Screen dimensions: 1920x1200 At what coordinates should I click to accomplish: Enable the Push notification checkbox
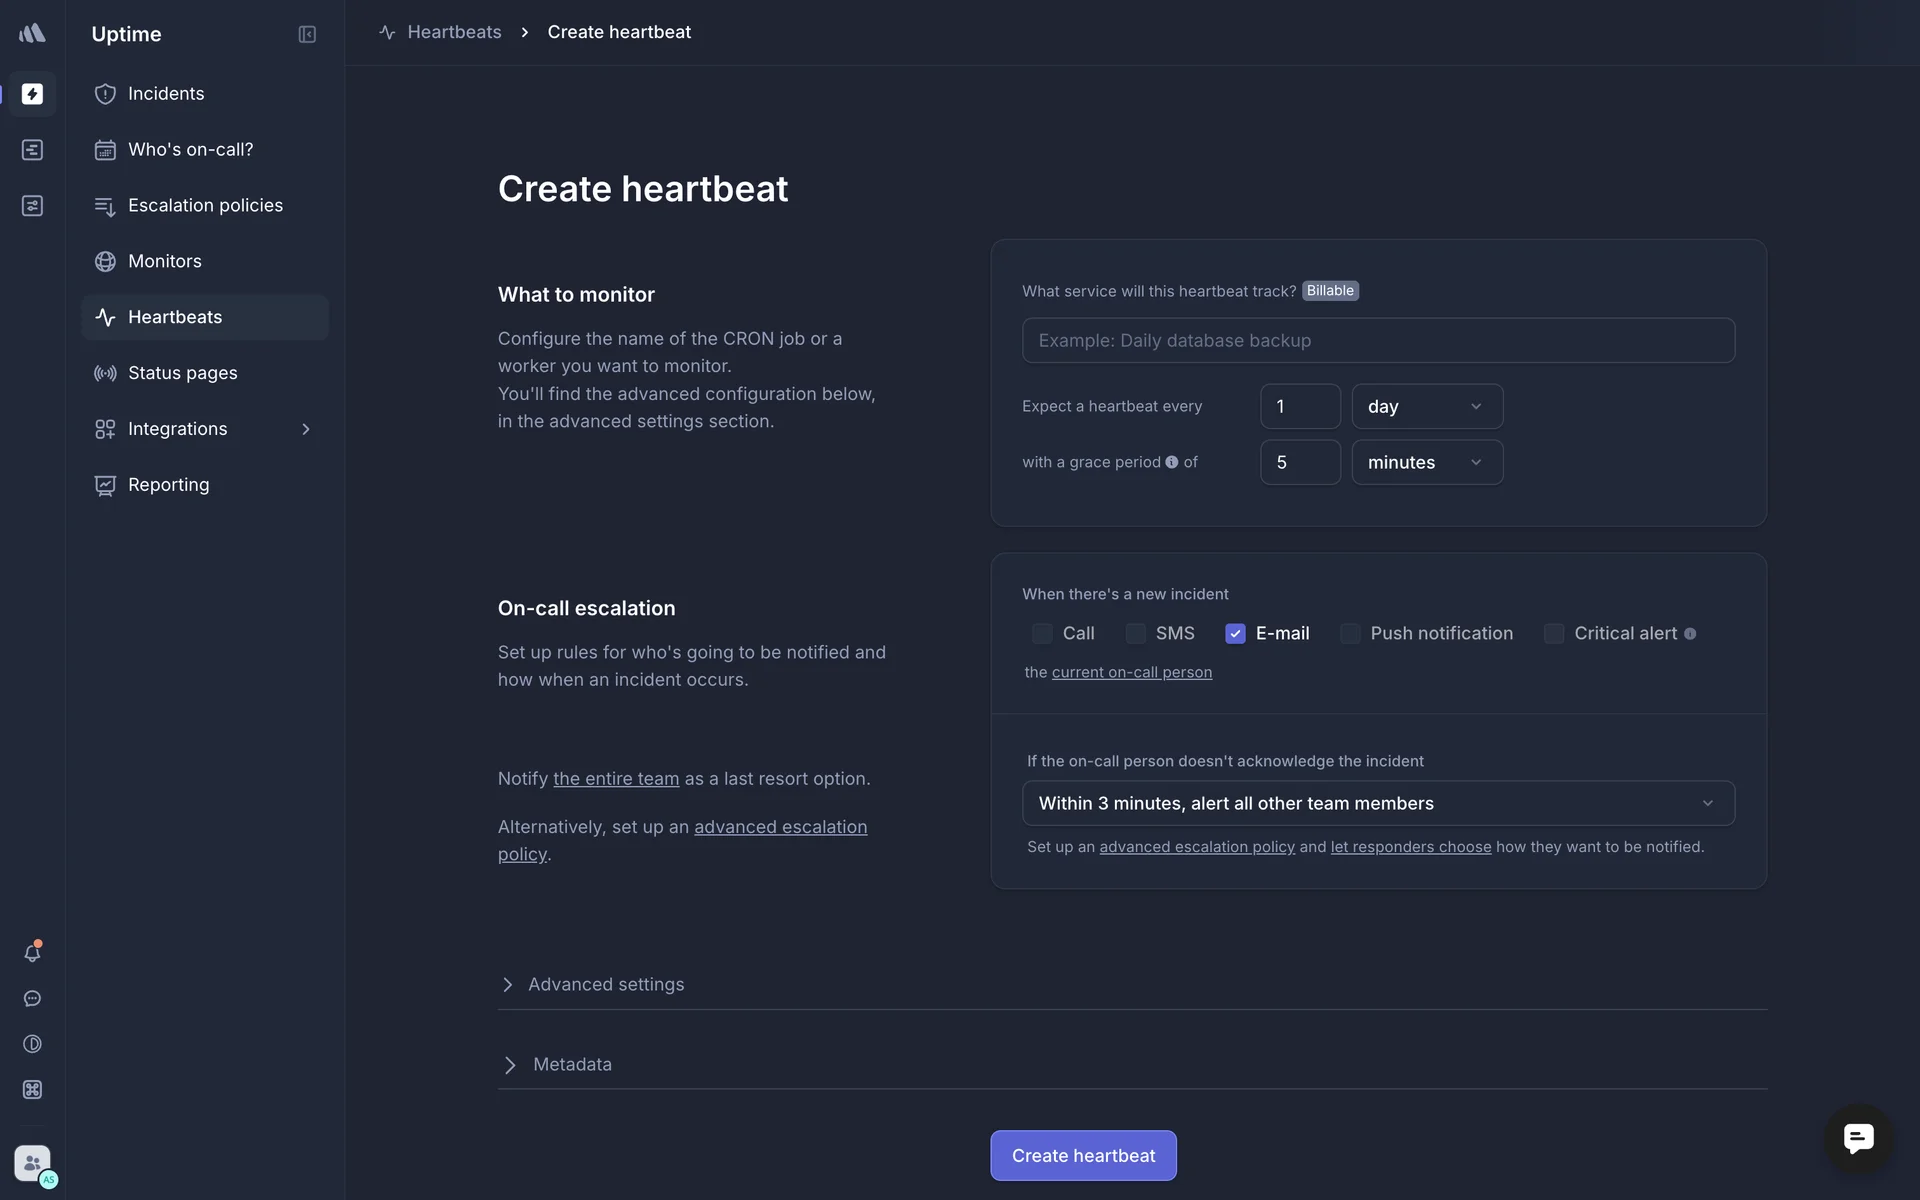pyautogui.click(x=1350, y=634)
